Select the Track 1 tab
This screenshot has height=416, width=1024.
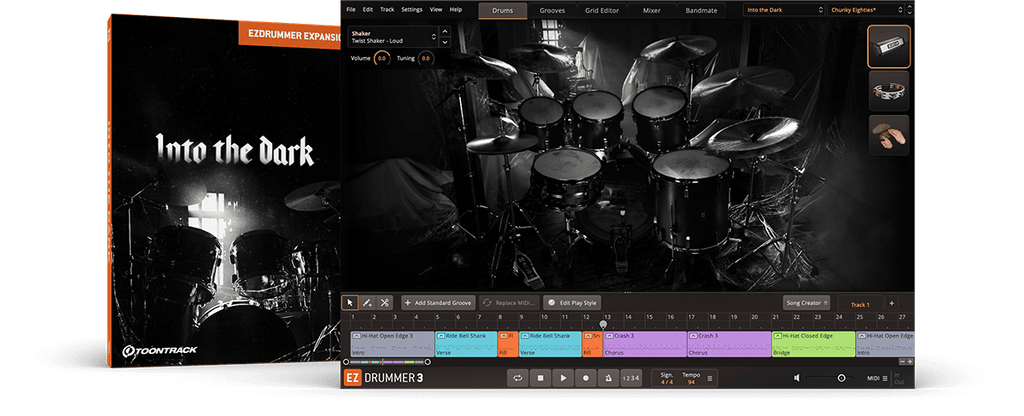click(860, 304)
